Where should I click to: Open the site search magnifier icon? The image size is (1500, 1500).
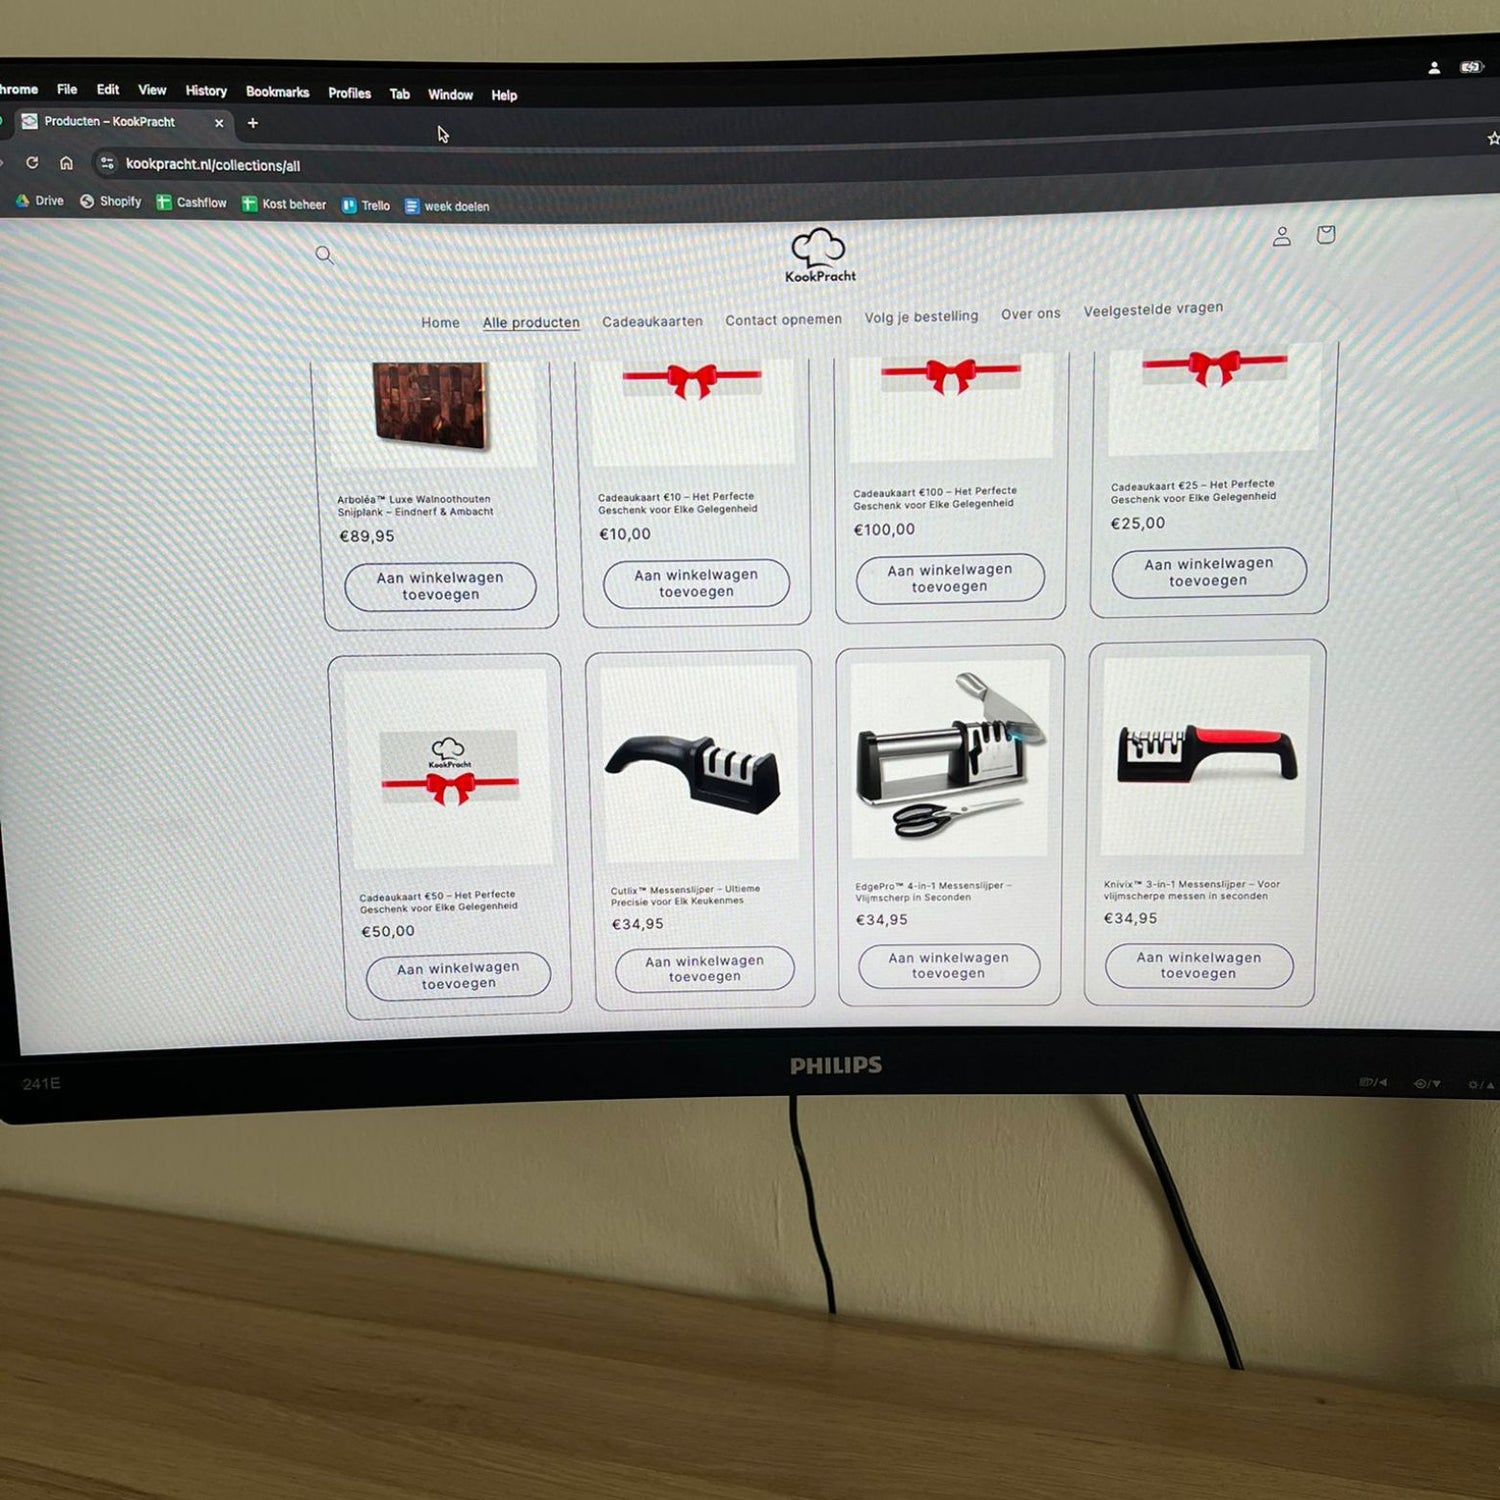coord(324,254)
